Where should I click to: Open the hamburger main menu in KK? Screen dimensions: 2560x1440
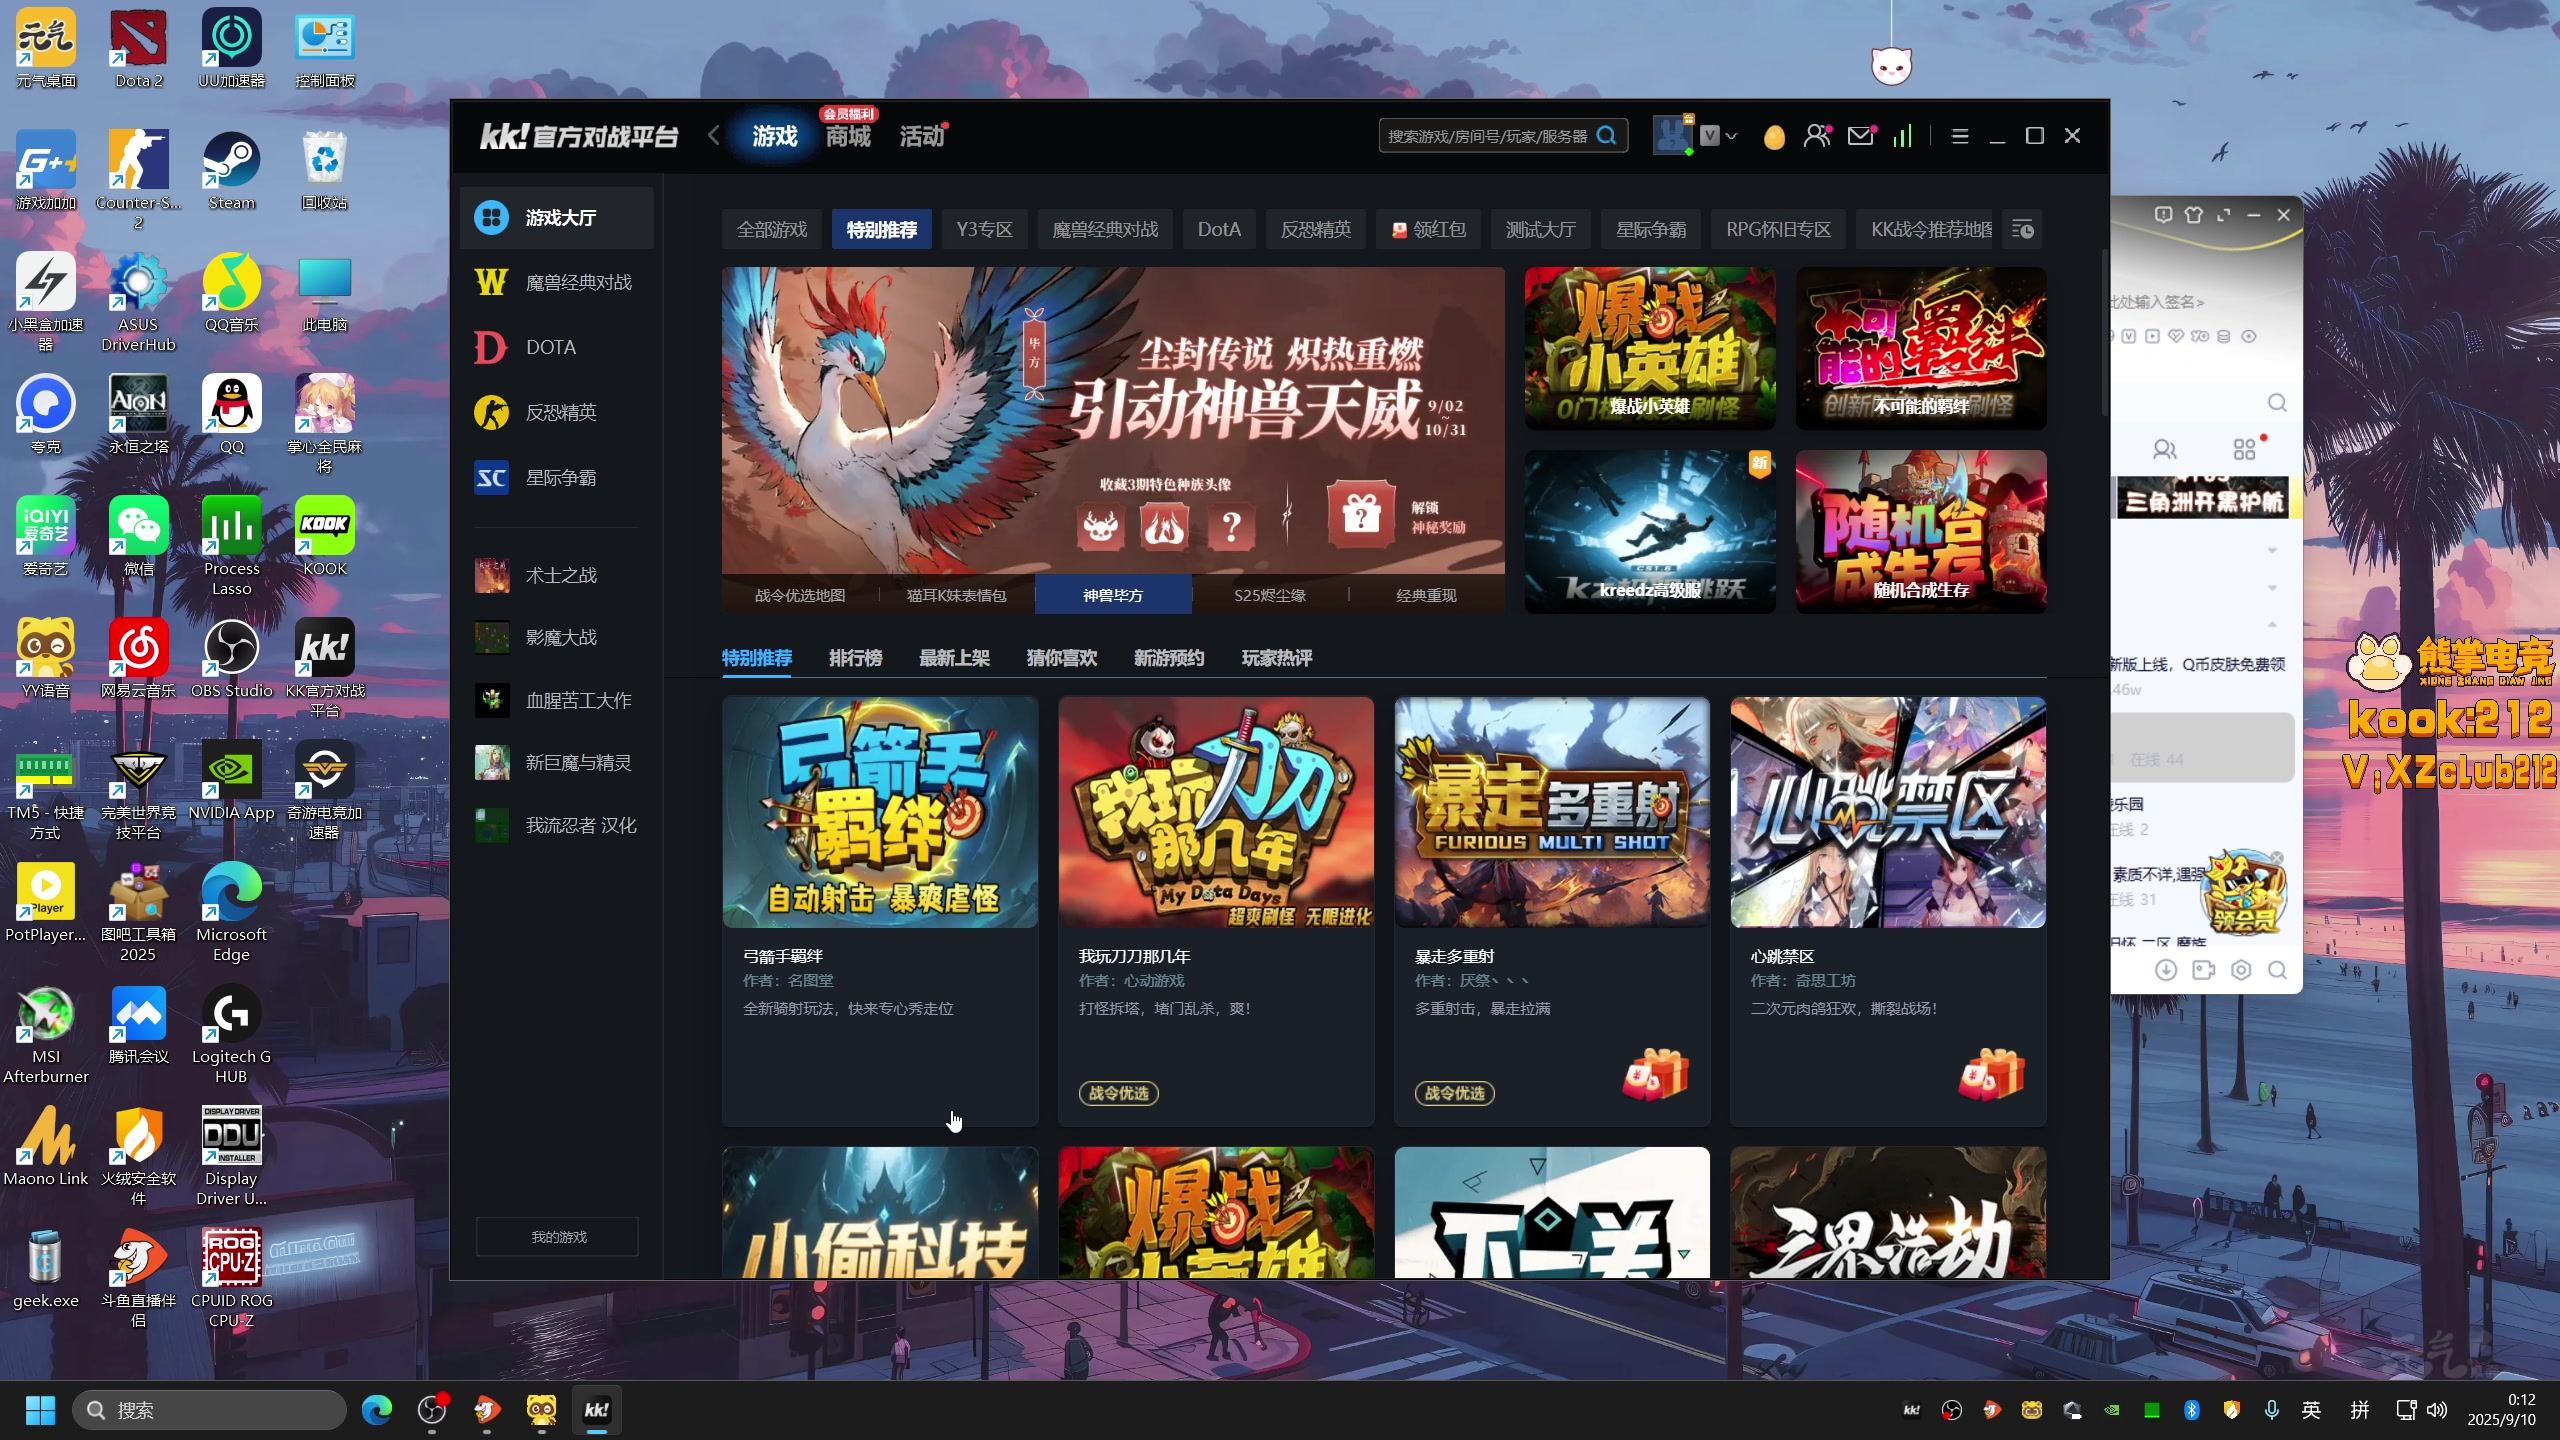tap(1959, 135)
